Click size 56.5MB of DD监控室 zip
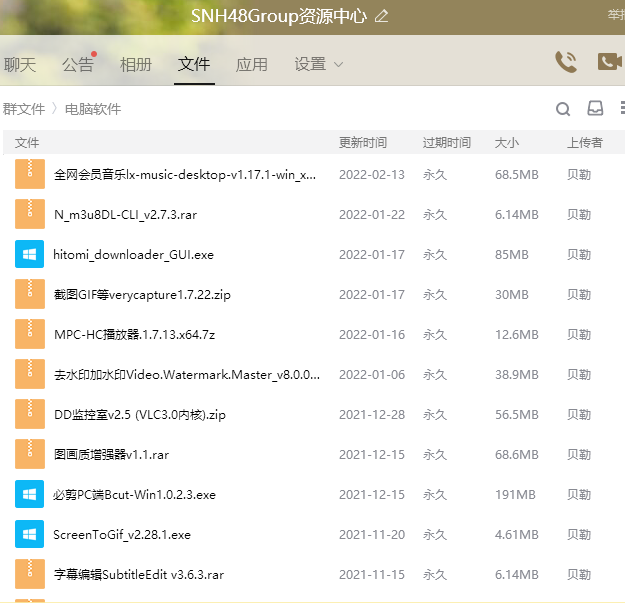 tap(517, 414)
